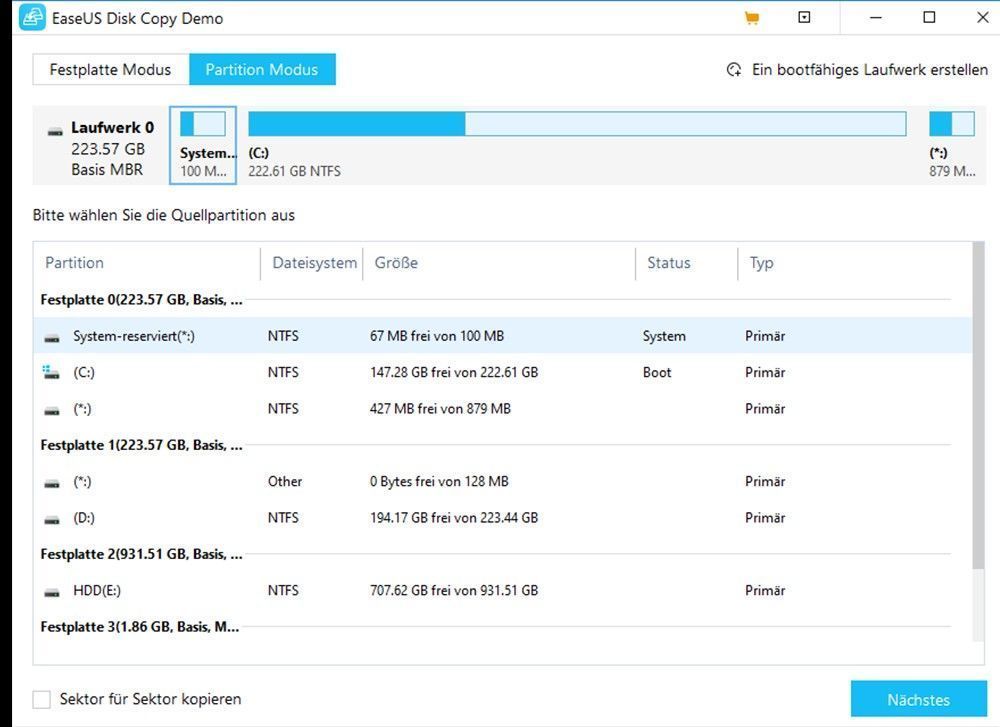Click '147.28 GB frei von 222.61 GB'
The width and height of the screenshot is (1000, 727).
tap(454, 372)
